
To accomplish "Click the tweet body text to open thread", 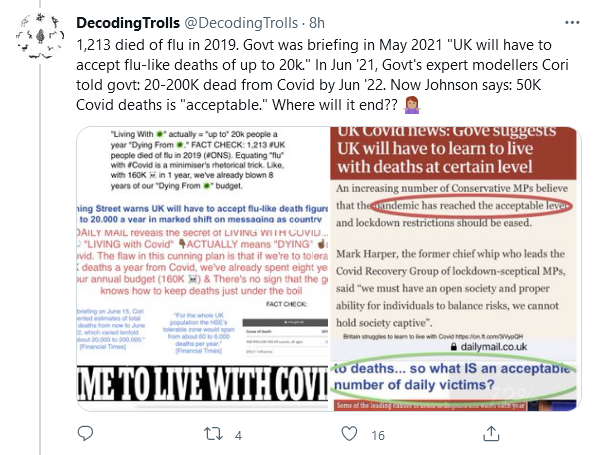I will tap(322, 75).
